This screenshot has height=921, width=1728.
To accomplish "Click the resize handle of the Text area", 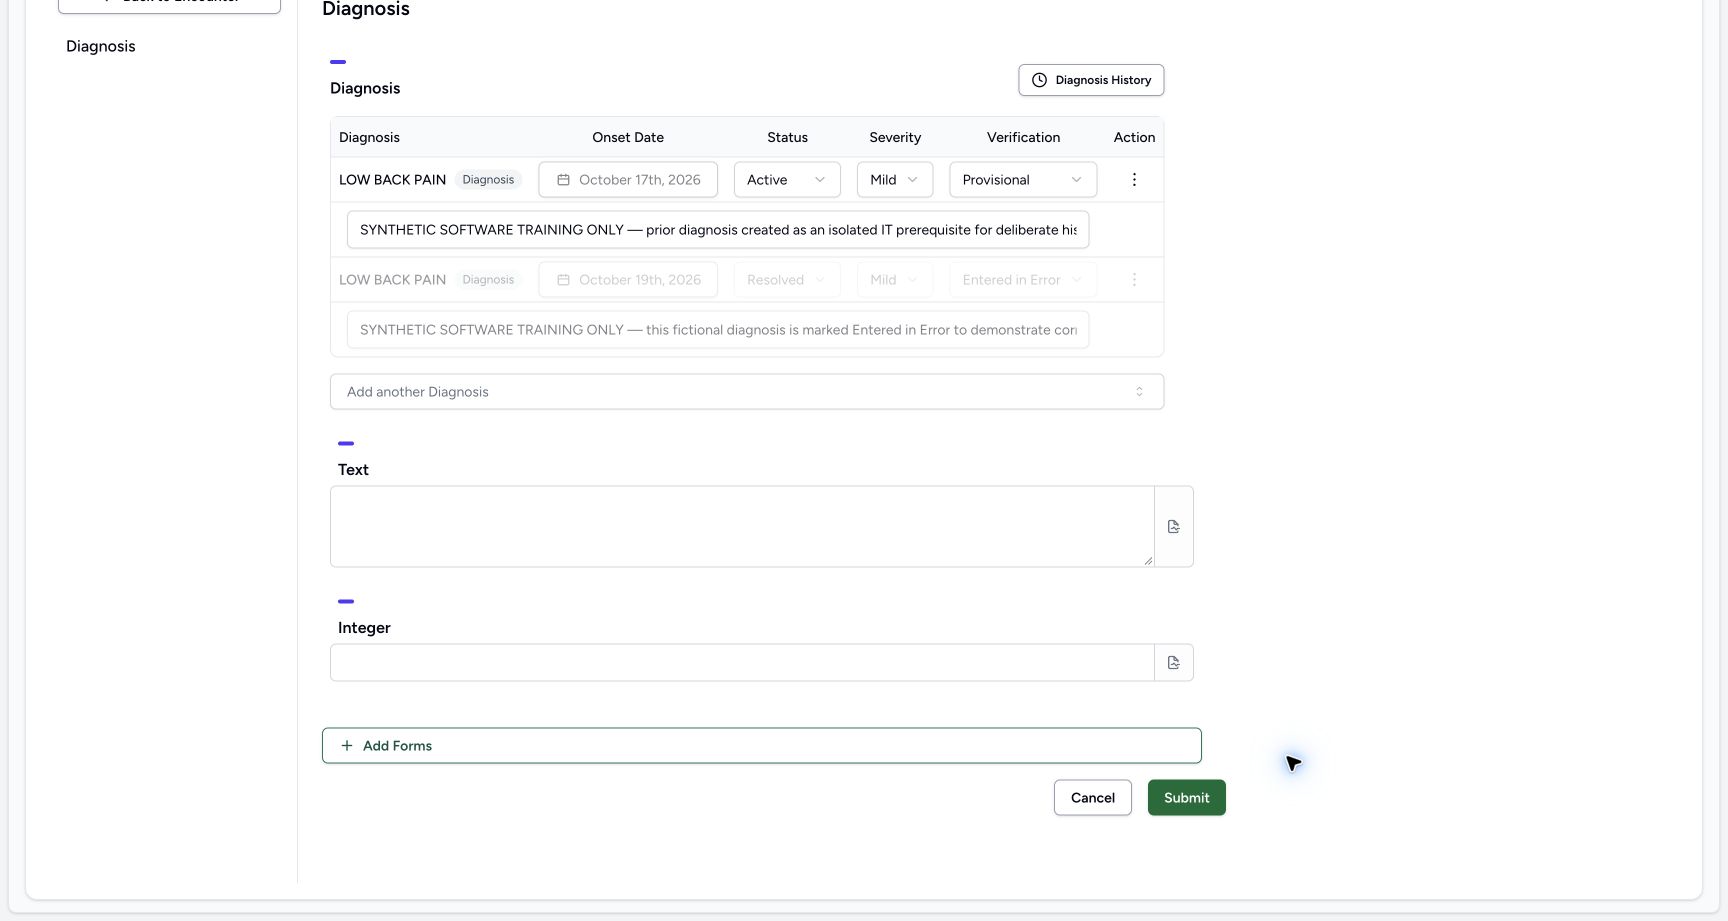I will pos(1148,561).
